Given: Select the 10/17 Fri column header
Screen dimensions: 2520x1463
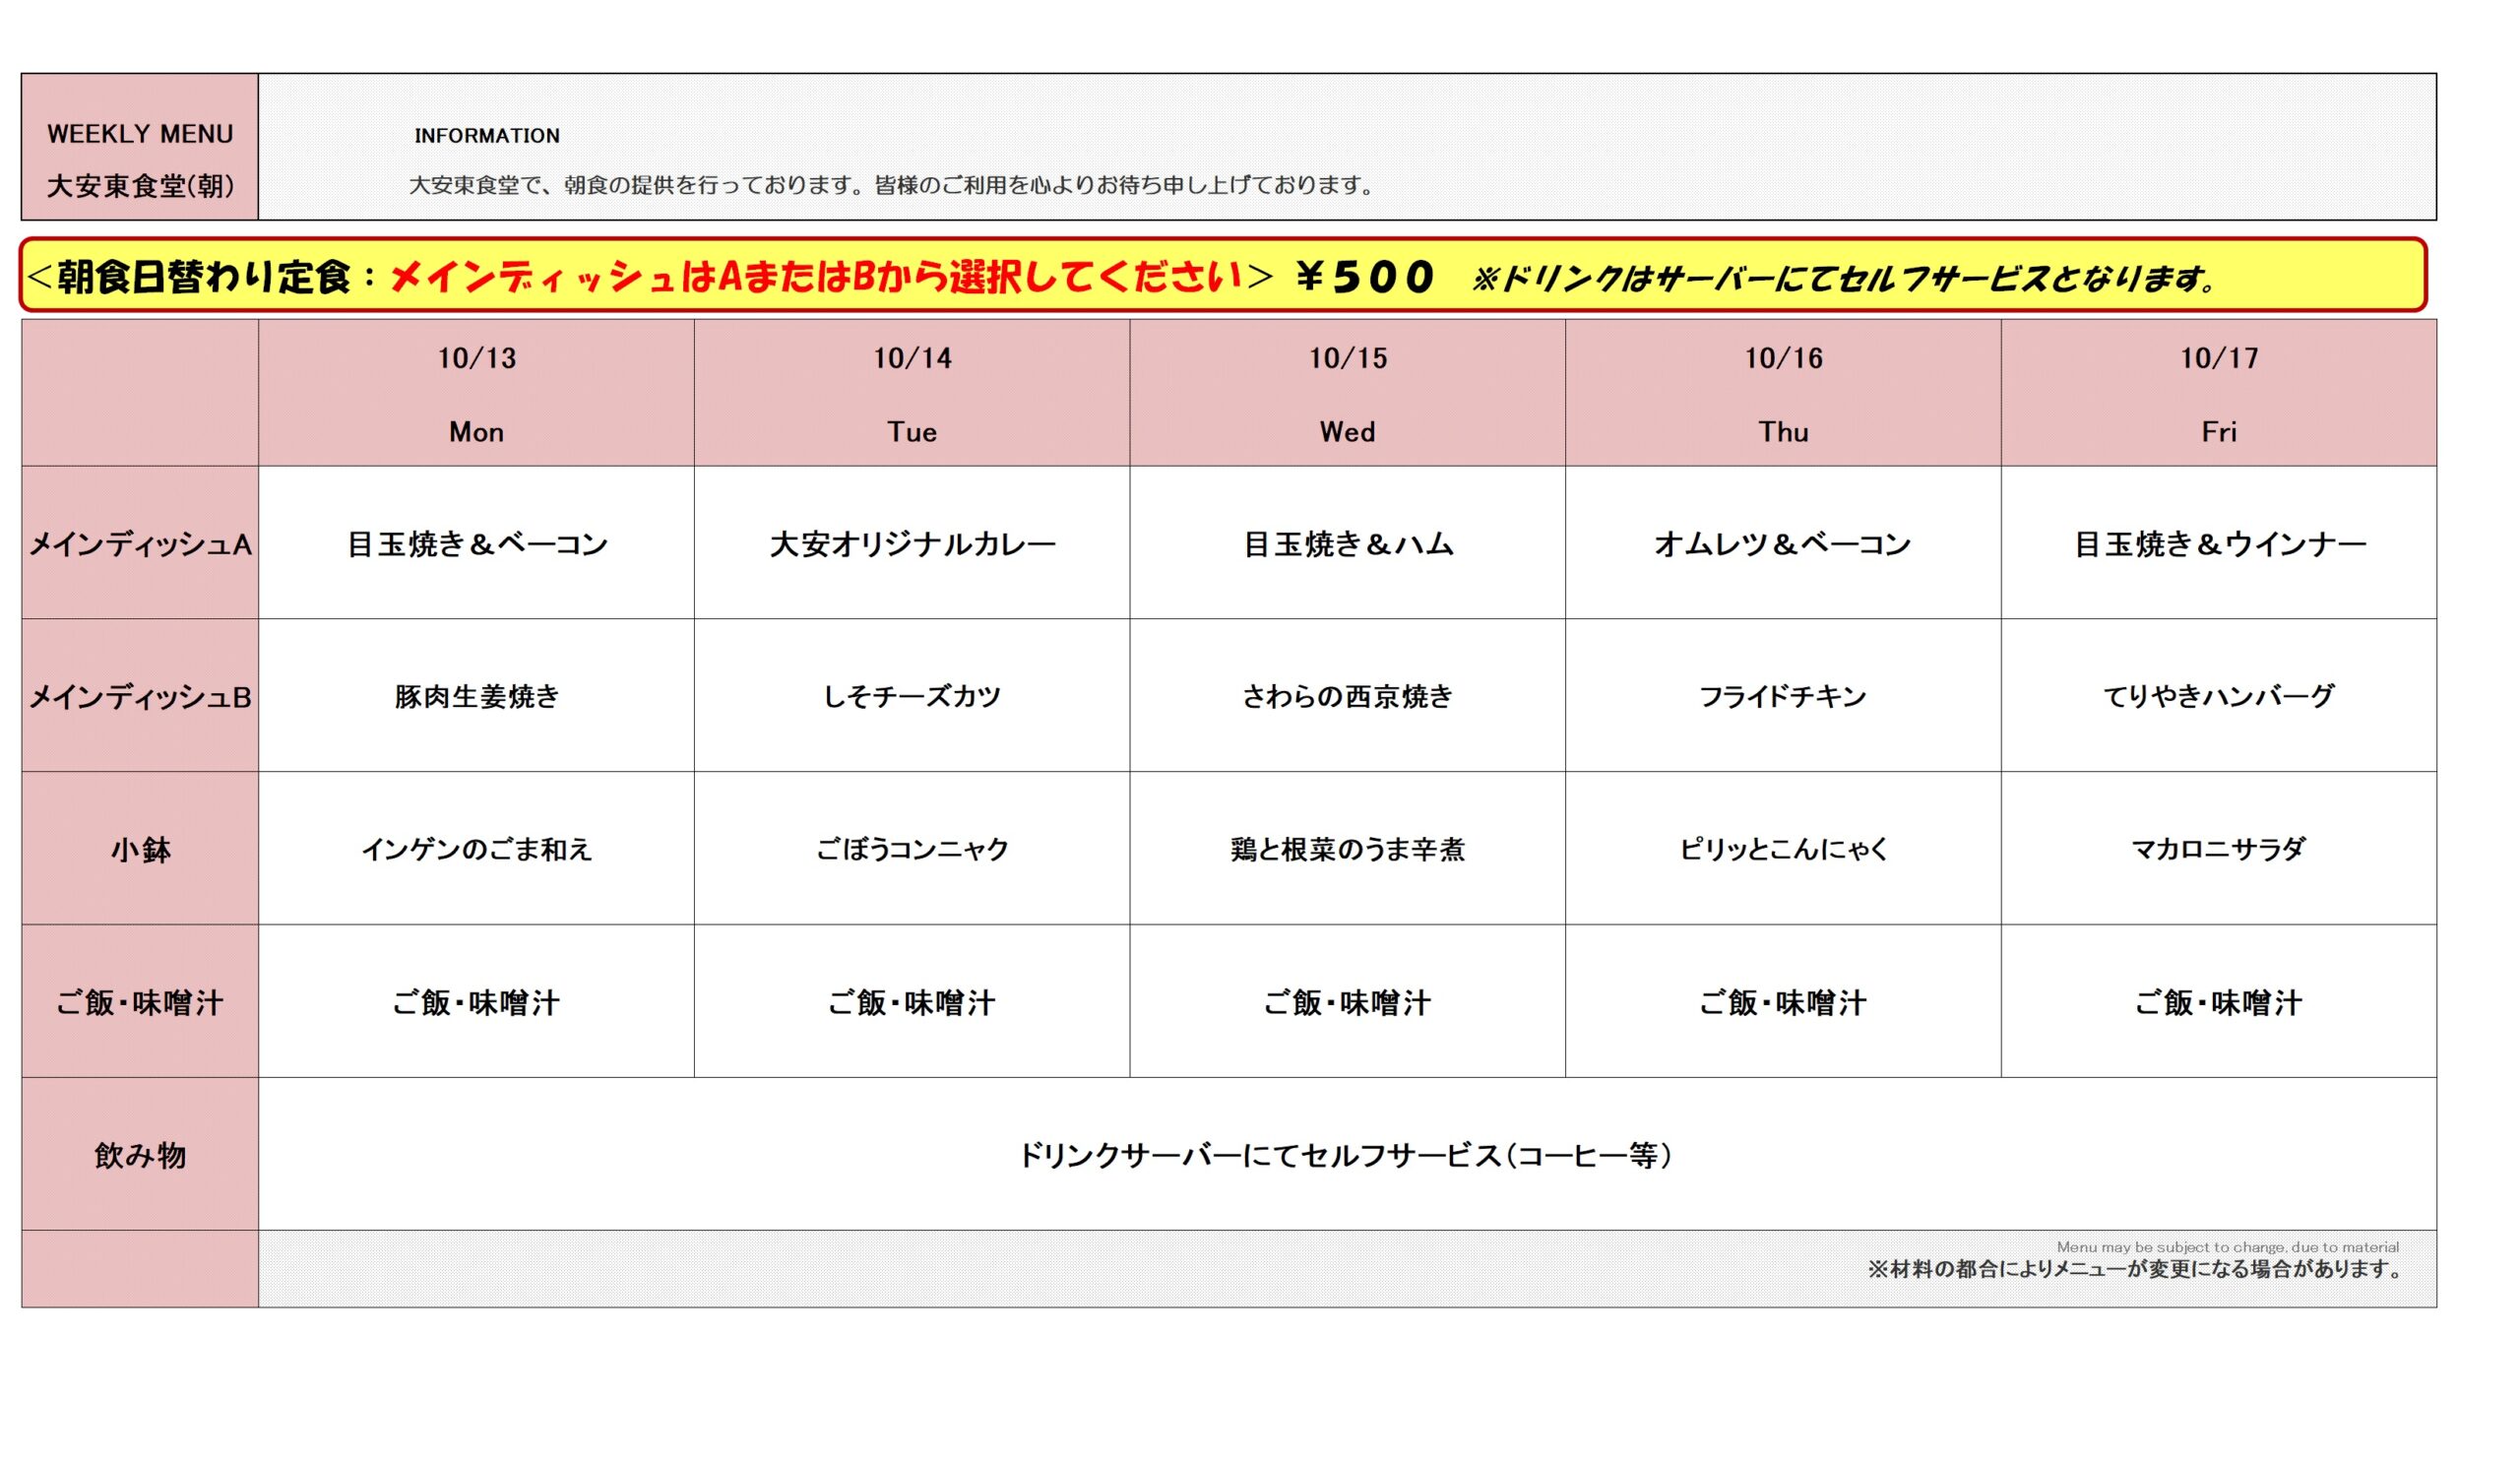Looking at the screenshot, I should coord(2218,393).
